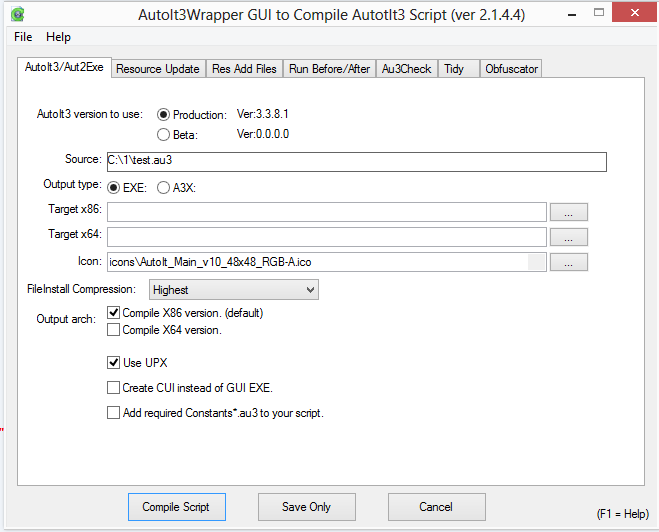Open the Obfuscator tab
The height and width of the screenshot is (532, 659).
[511, 69]
